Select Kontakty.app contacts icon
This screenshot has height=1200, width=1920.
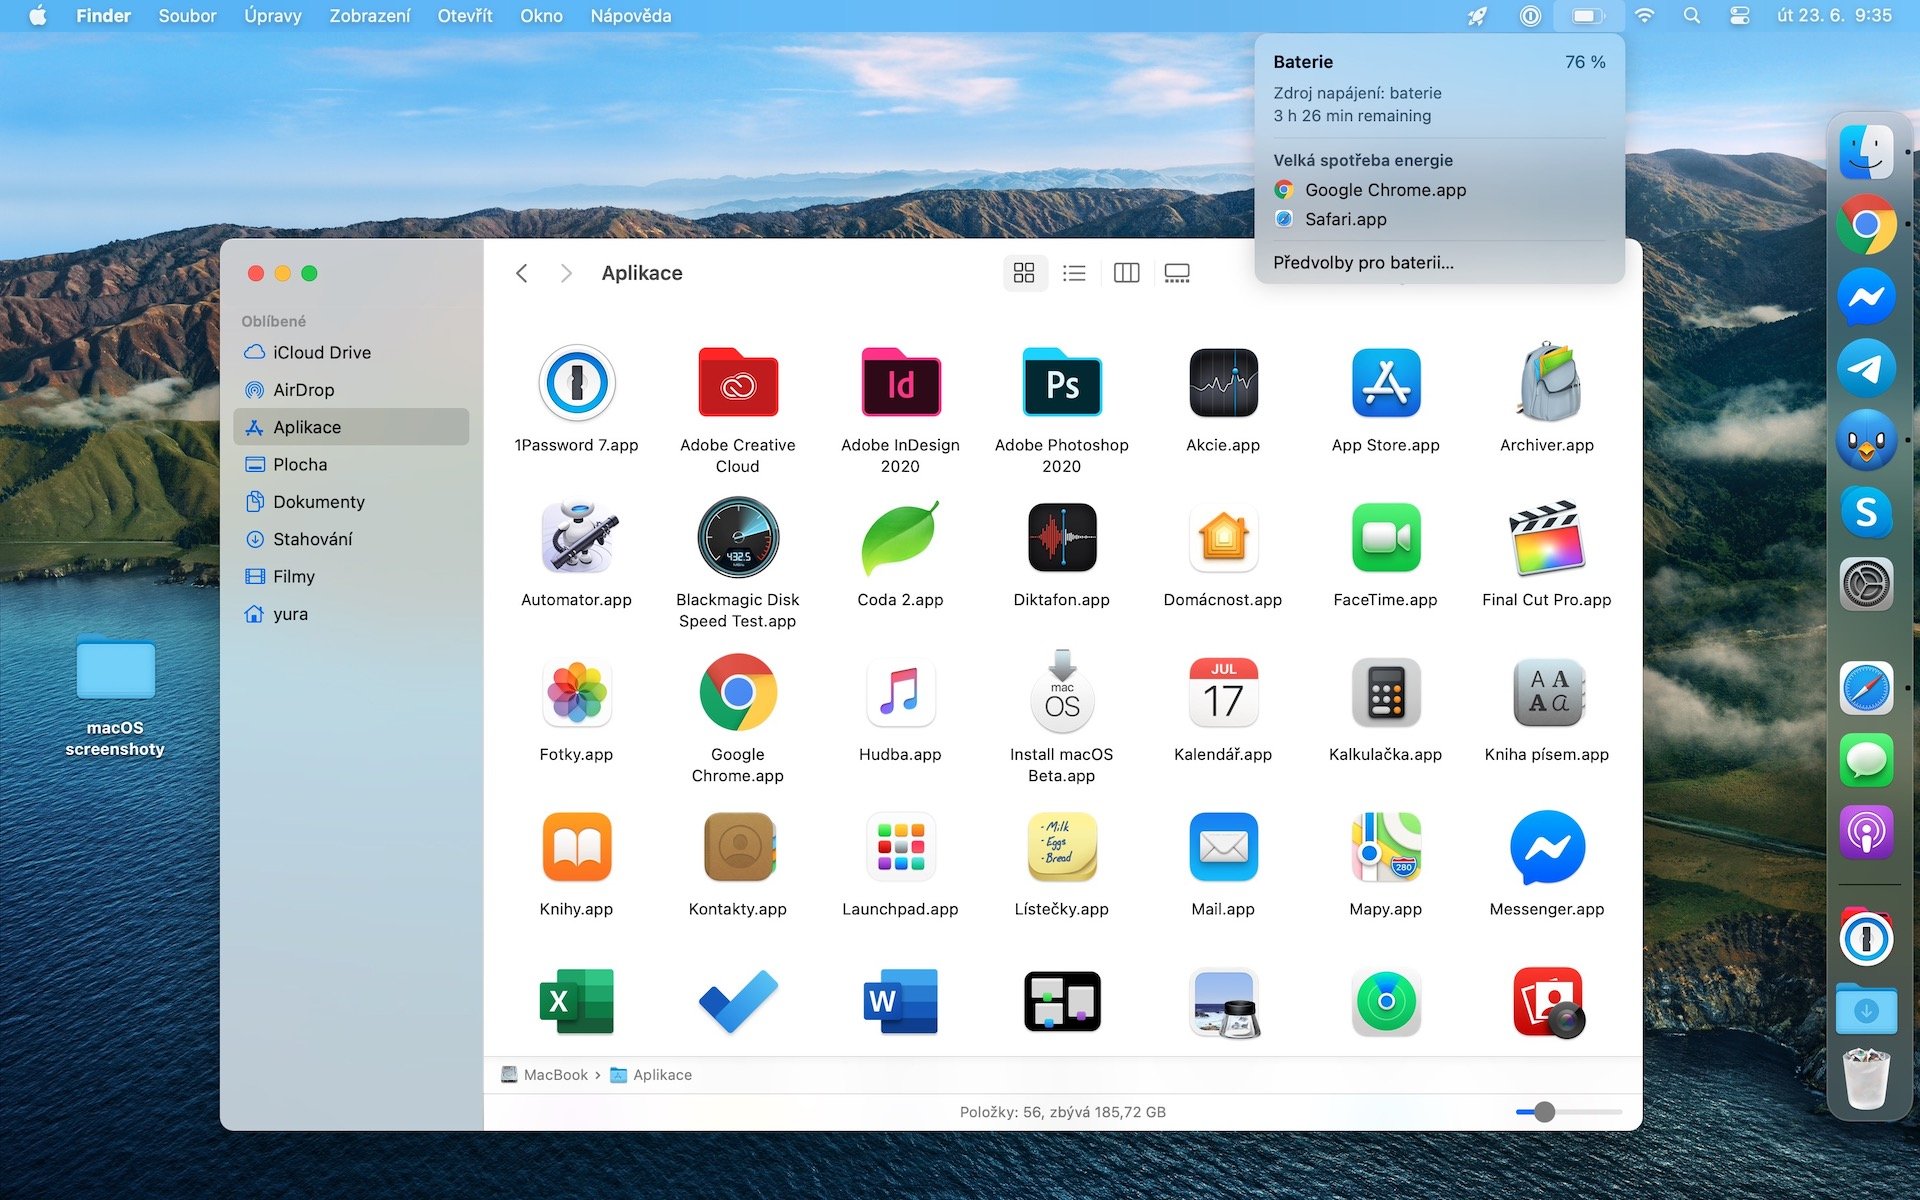(x=738, y=846)
